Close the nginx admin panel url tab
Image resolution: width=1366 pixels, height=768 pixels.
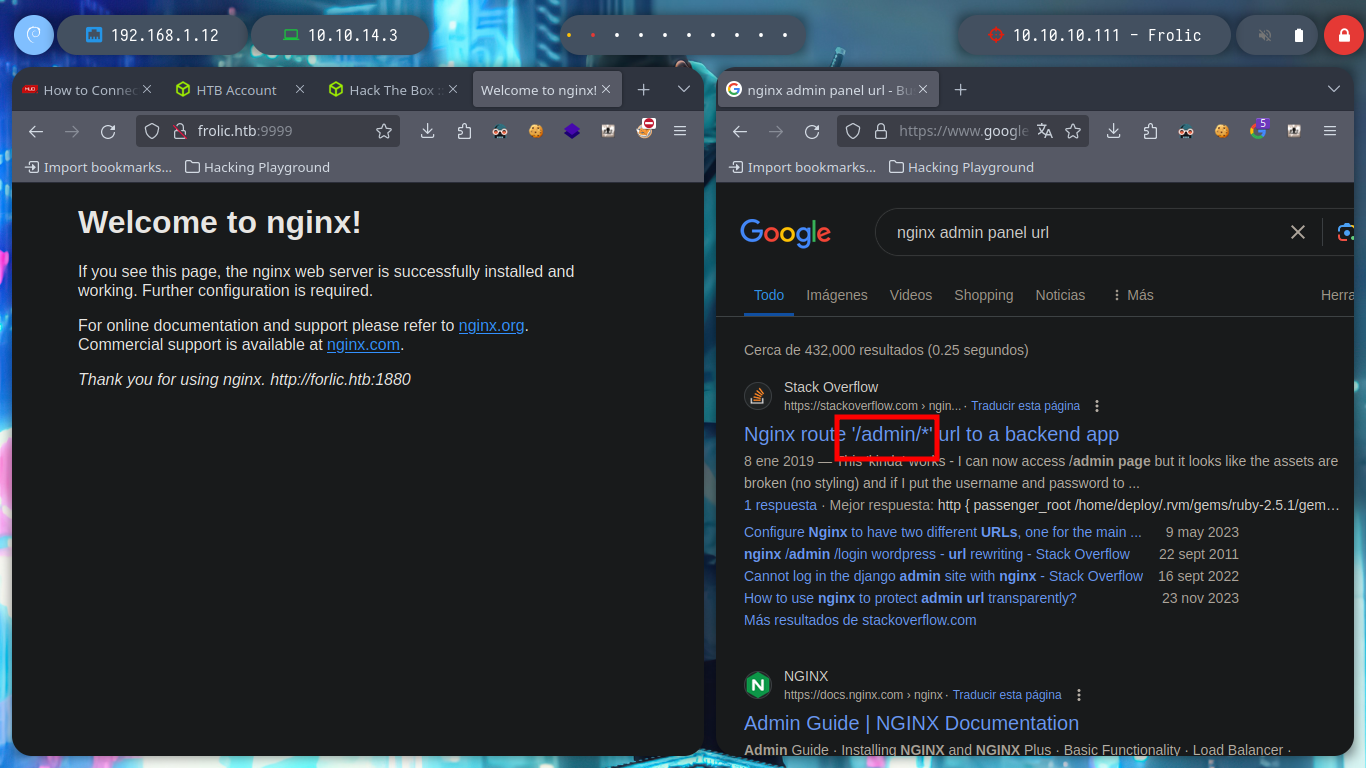click(x=924, y=90)
